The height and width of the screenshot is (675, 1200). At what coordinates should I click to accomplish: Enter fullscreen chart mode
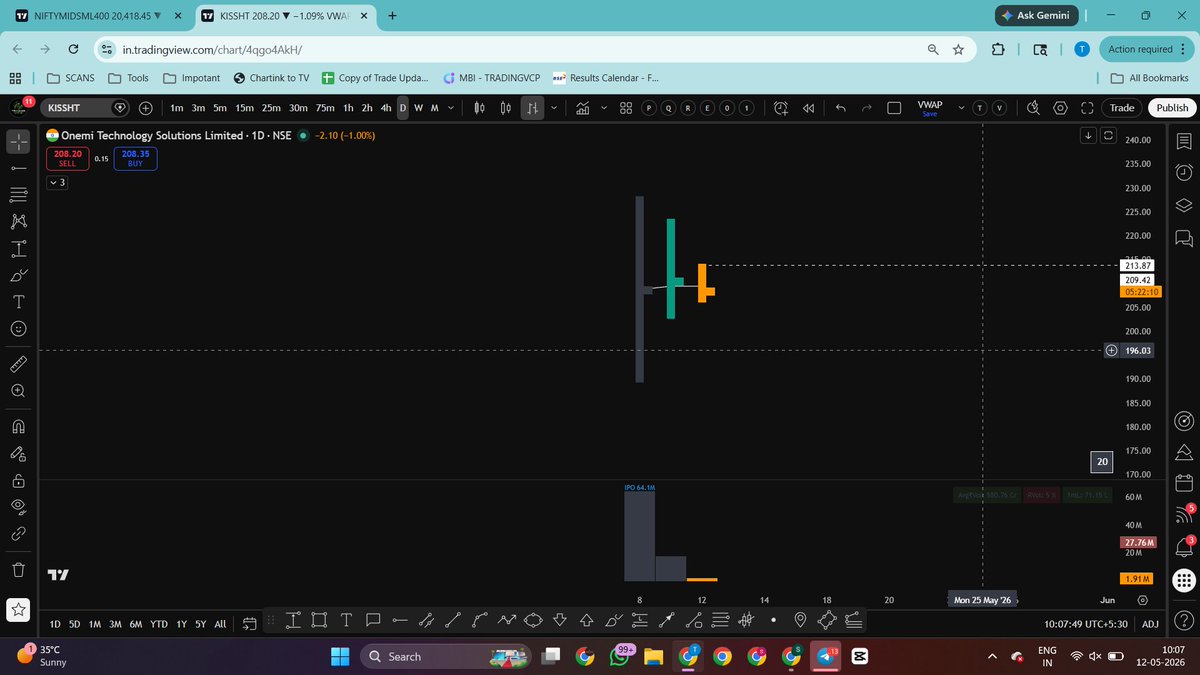(x=1088, y=108)
